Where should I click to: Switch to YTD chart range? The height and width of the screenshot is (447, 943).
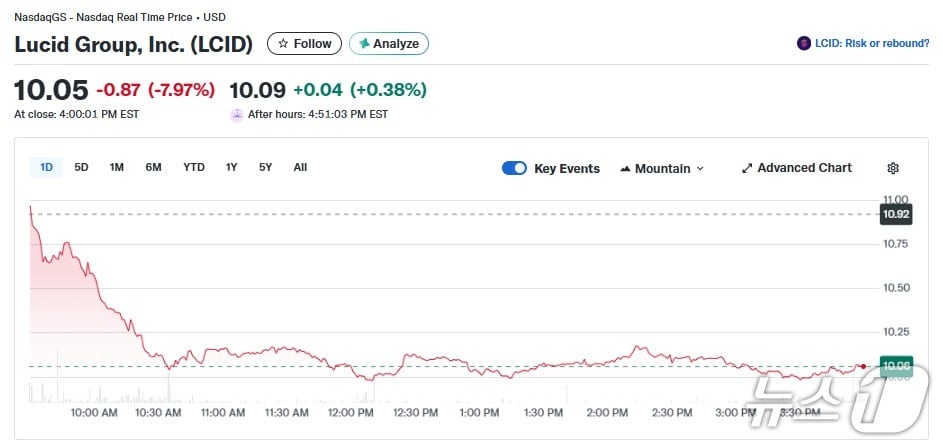(x=194, y=167)
